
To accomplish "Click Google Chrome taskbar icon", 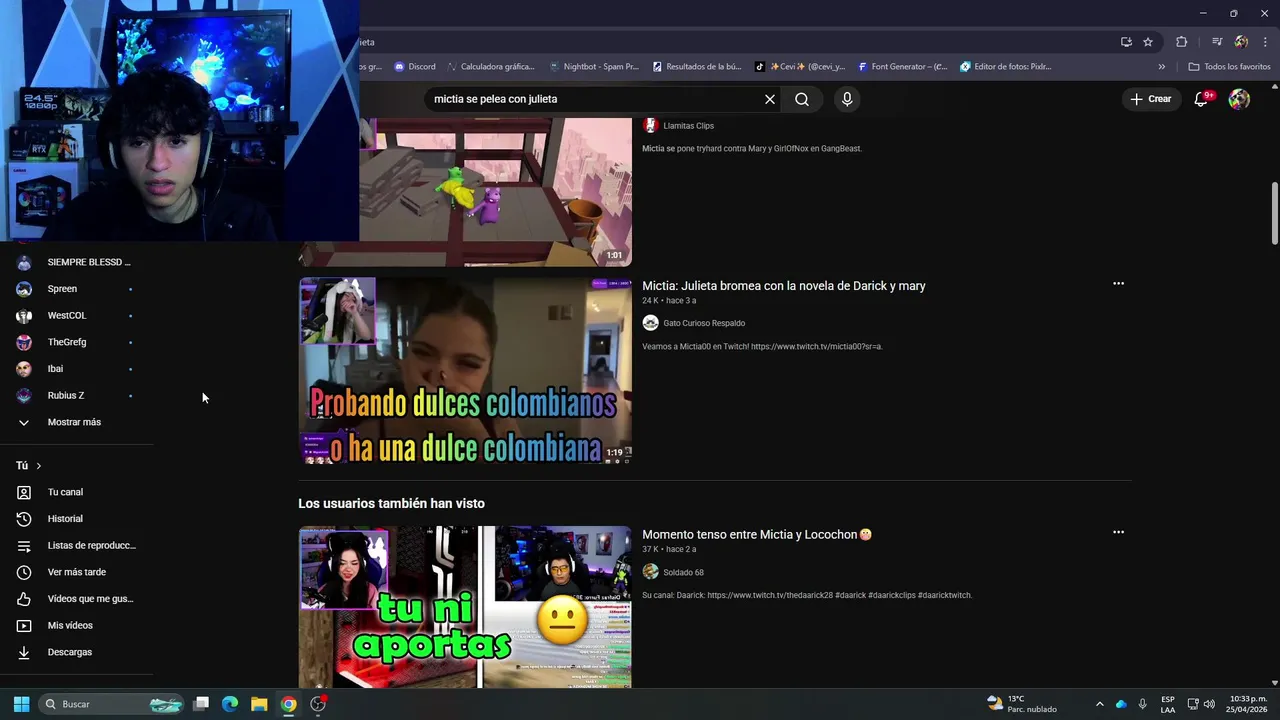I will (288, 704).
